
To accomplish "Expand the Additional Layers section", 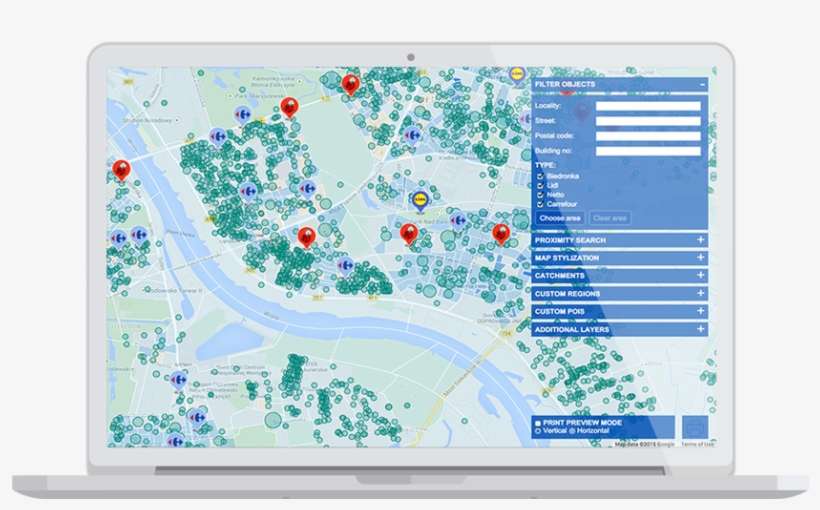I will [700, 328].
